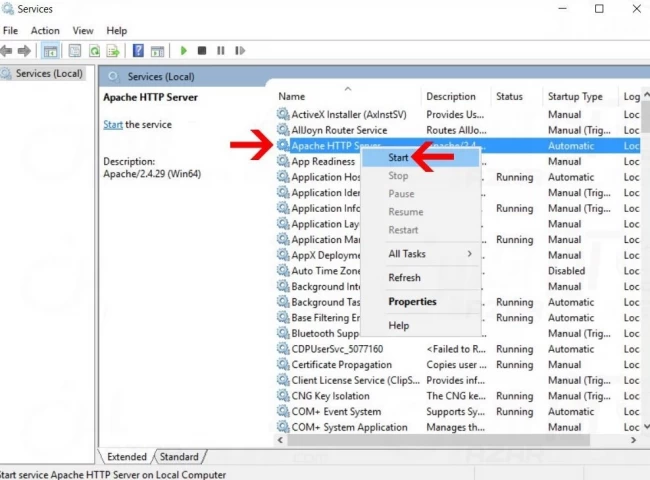
Task: Select the CNG Key Isolation service row
Action: pos(458,396)
